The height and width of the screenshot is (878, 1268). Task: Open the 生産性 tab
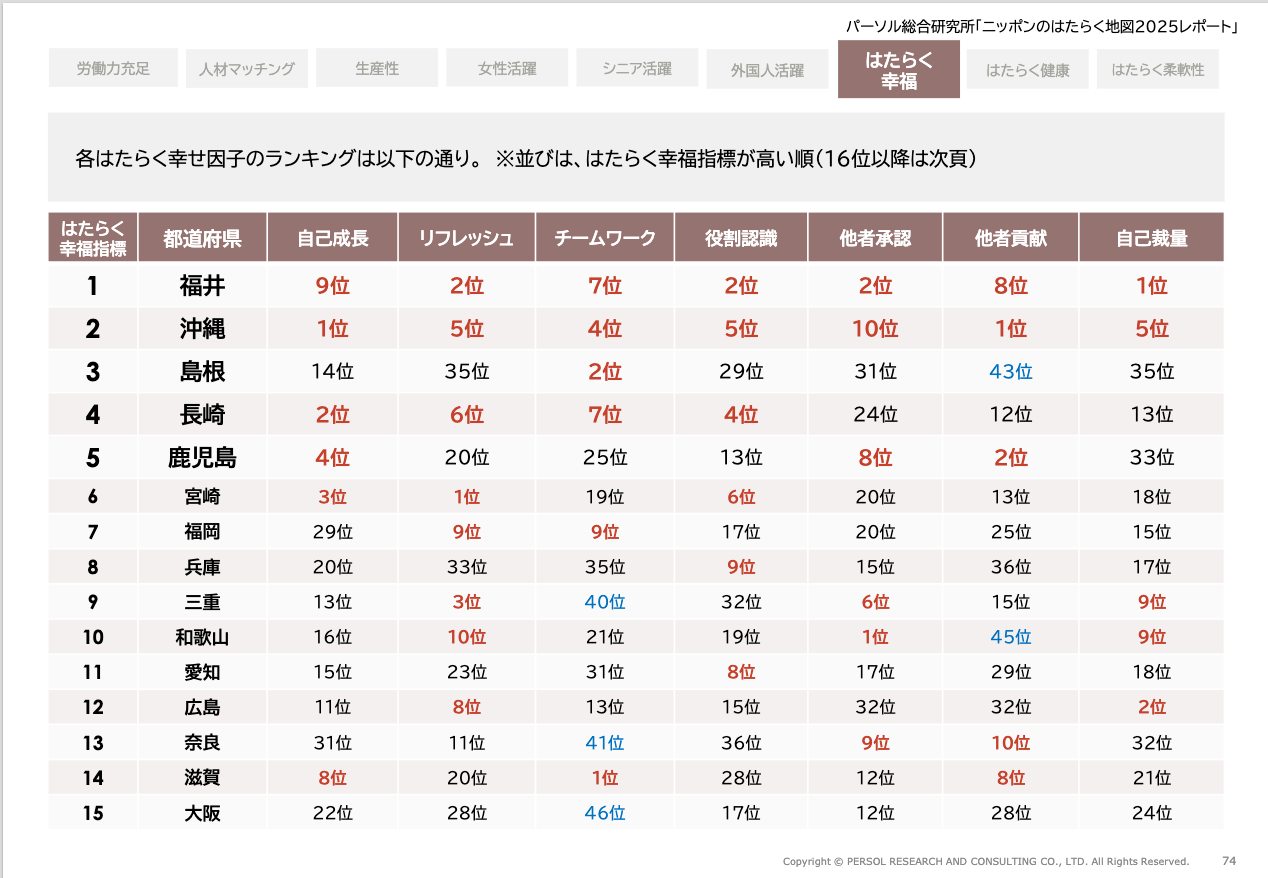(x=377, y=68)
